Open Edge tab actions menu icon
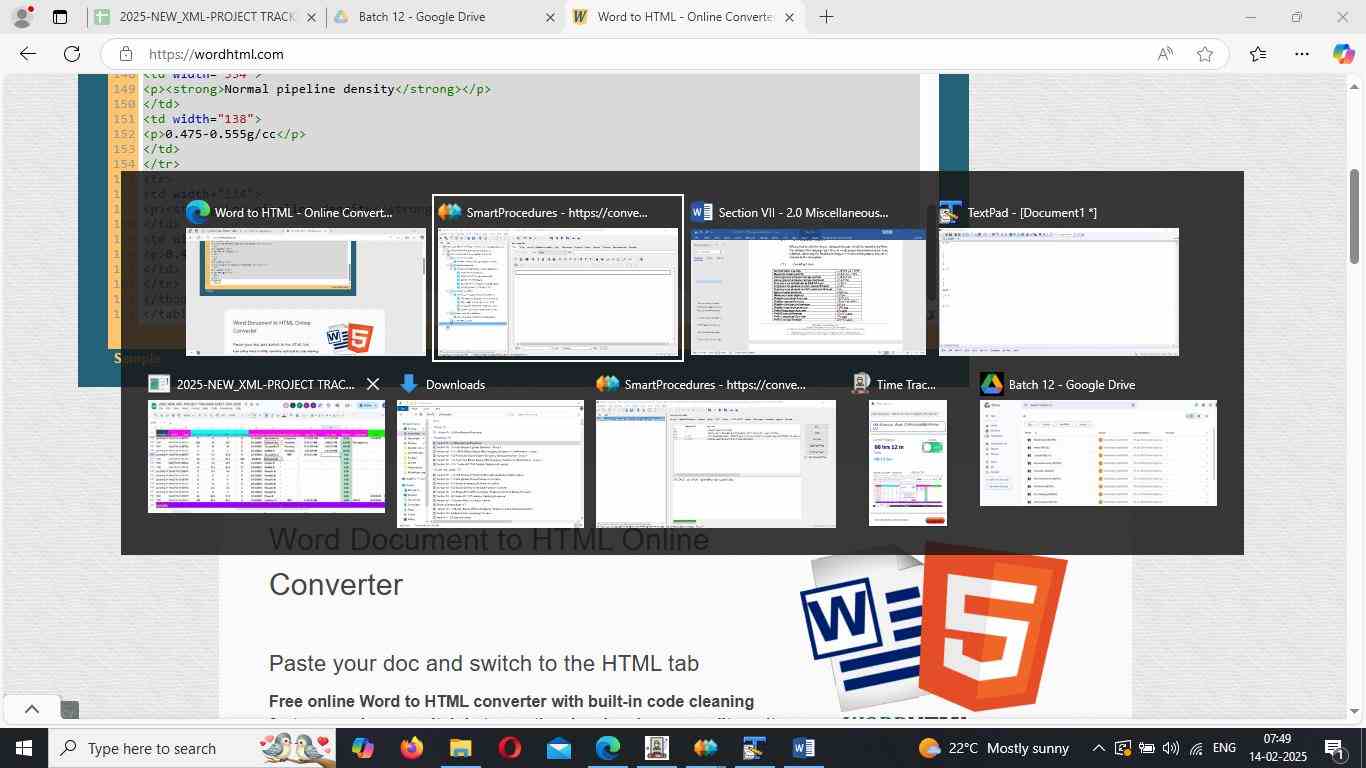Image resolution: width=1366 pixels, height=768 pixels. tap(60, 17)
